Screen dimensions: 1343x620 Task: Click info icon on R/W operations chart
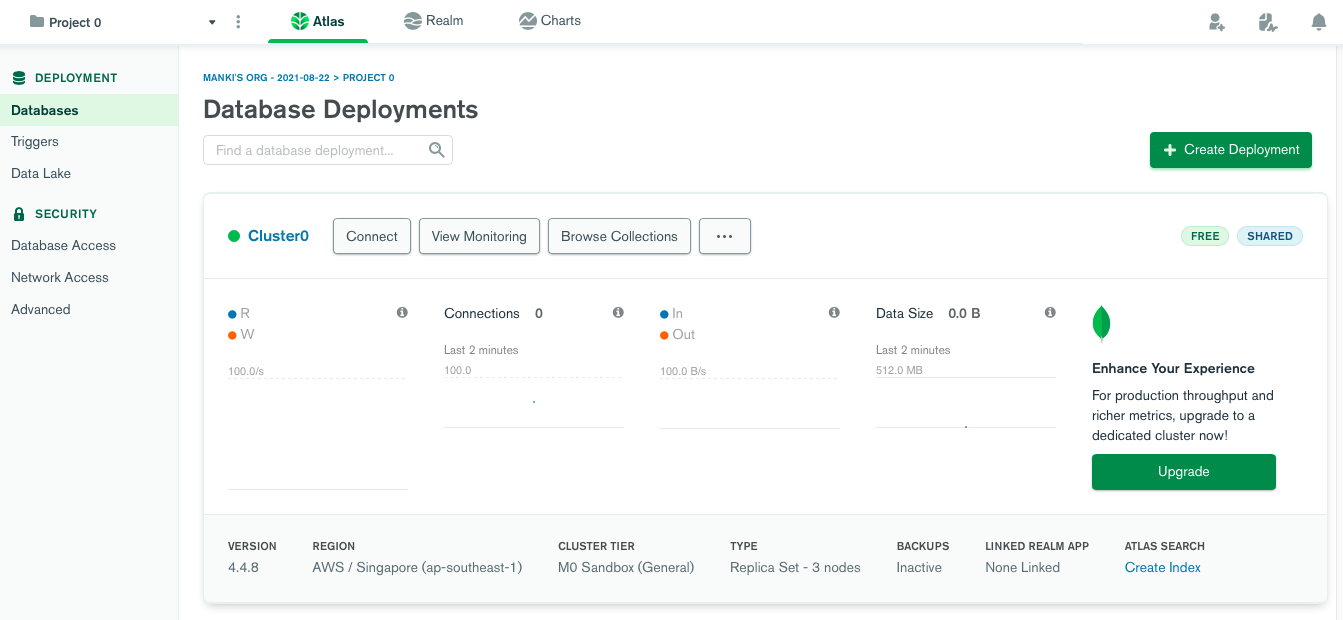tap(402, 313)
